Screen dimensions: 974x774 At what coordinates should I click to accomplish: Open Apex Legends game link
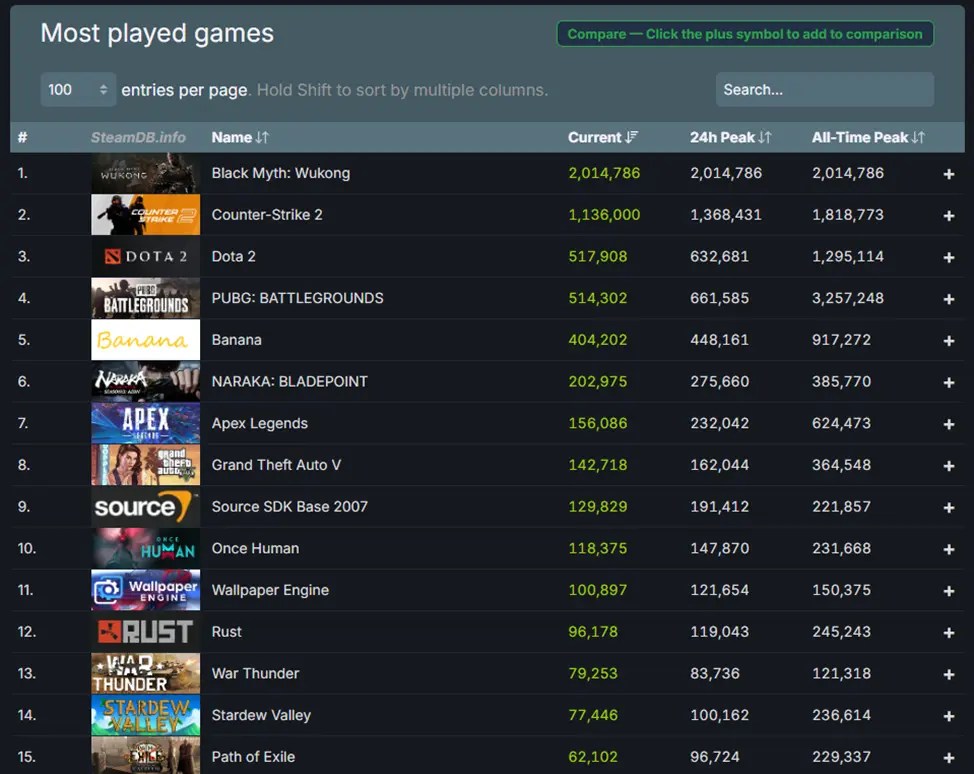coord(260,422)
